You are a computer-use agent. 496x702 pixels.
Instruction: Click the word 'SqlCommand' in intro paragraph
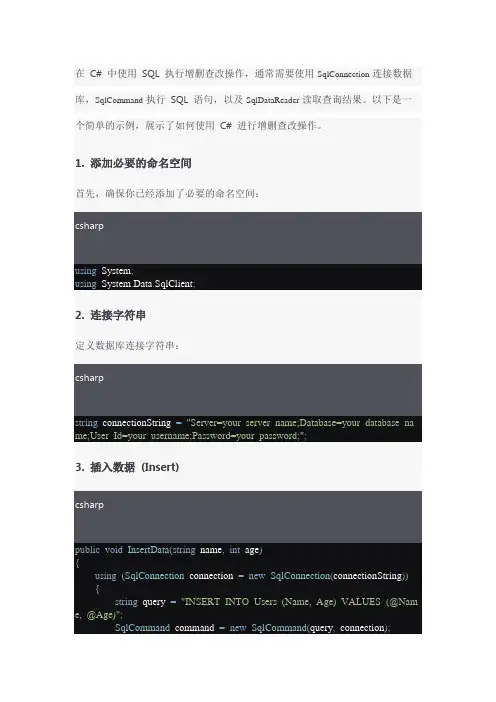(119, 100)
